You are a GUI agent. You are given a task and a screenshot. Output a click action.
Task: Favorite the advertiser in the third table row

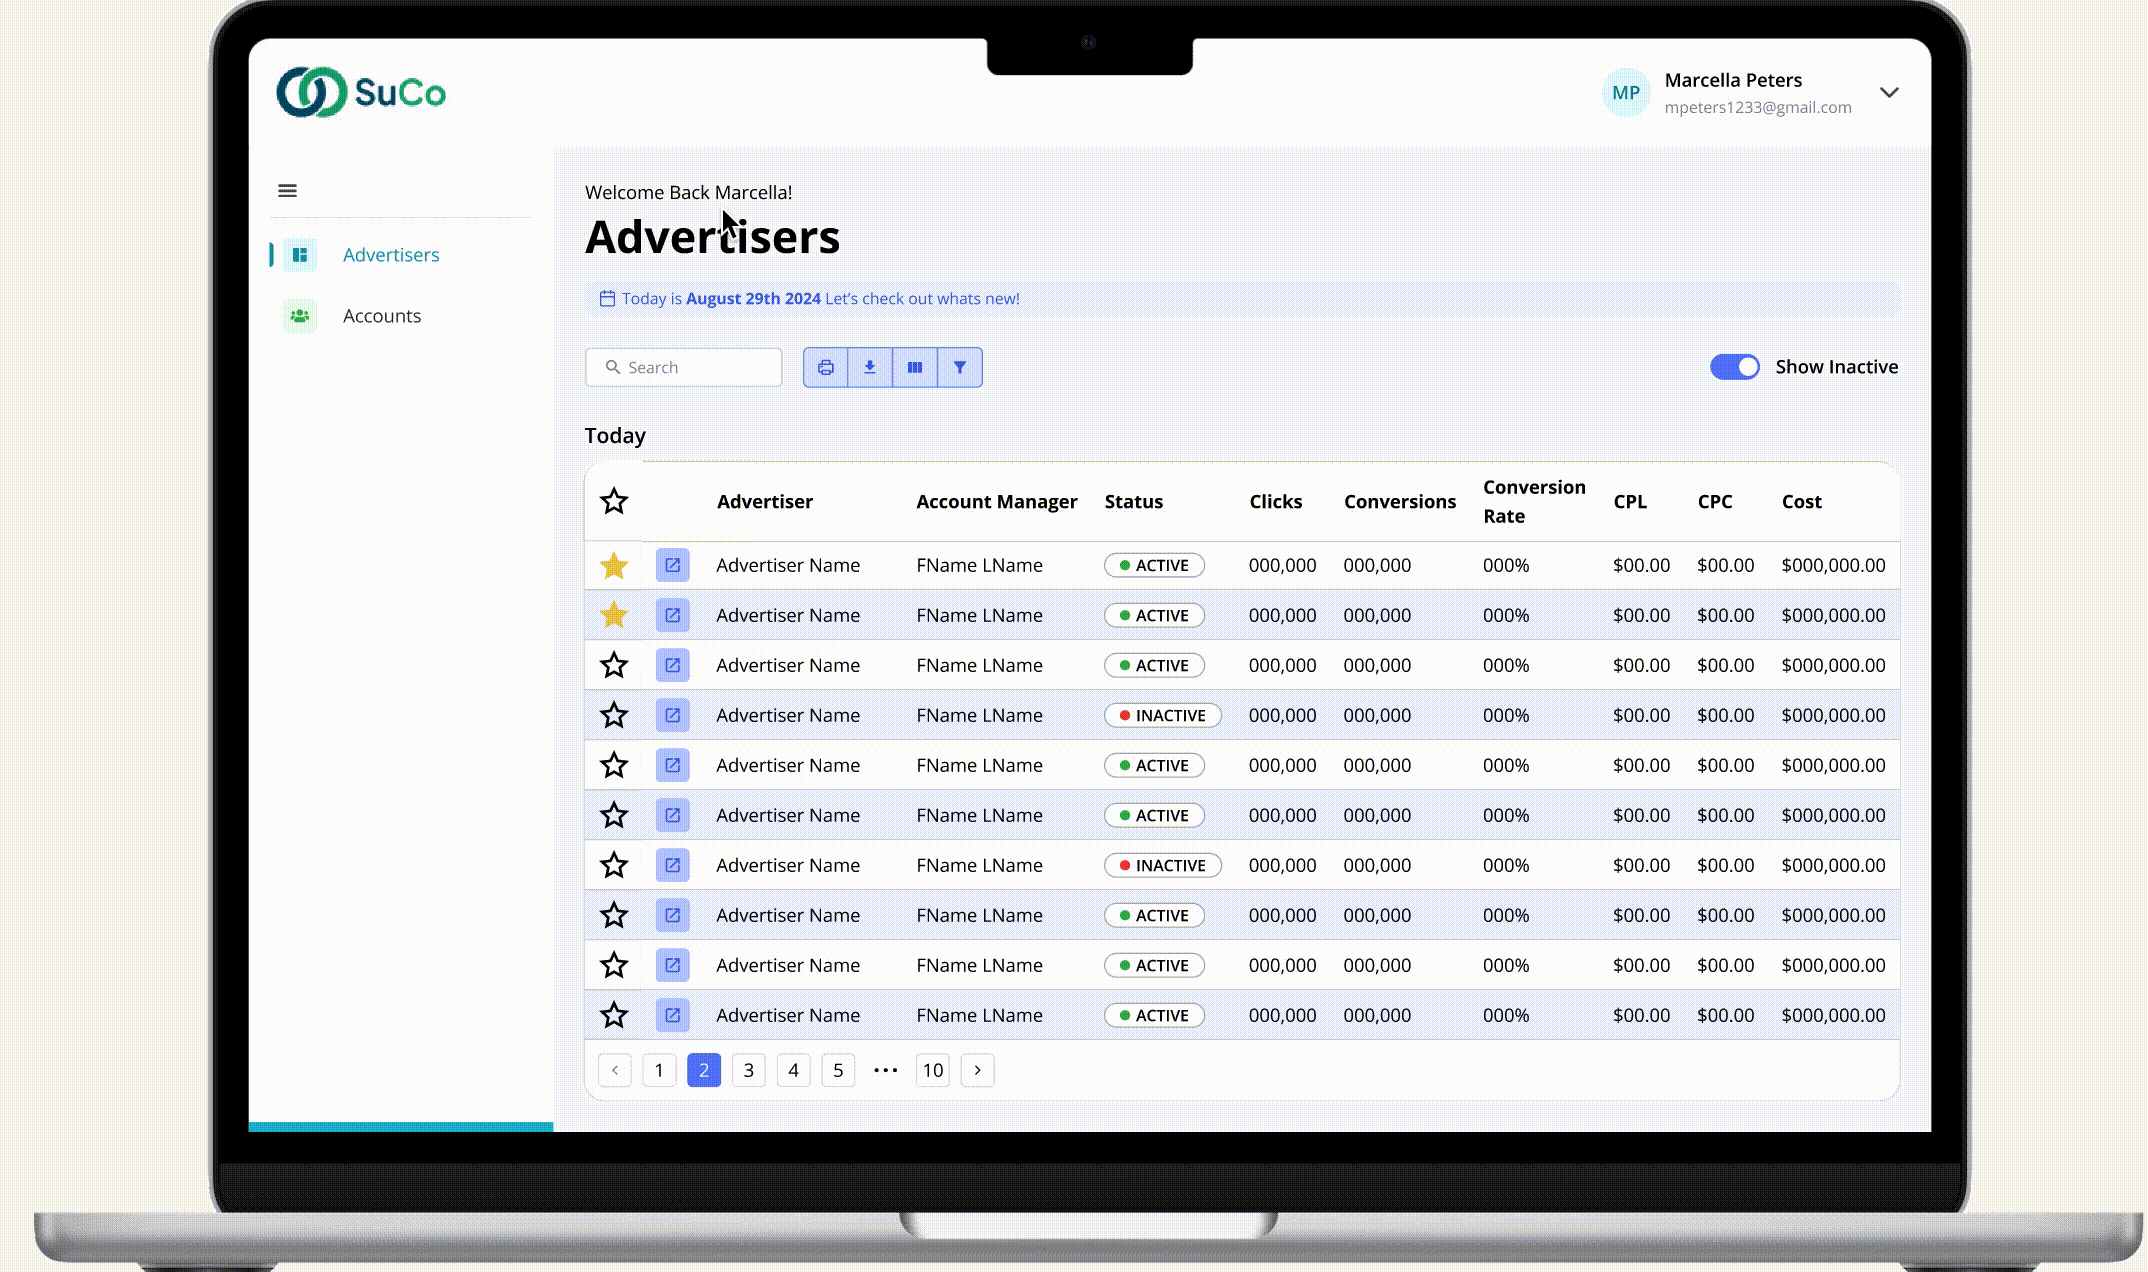(x=614, y=665)
